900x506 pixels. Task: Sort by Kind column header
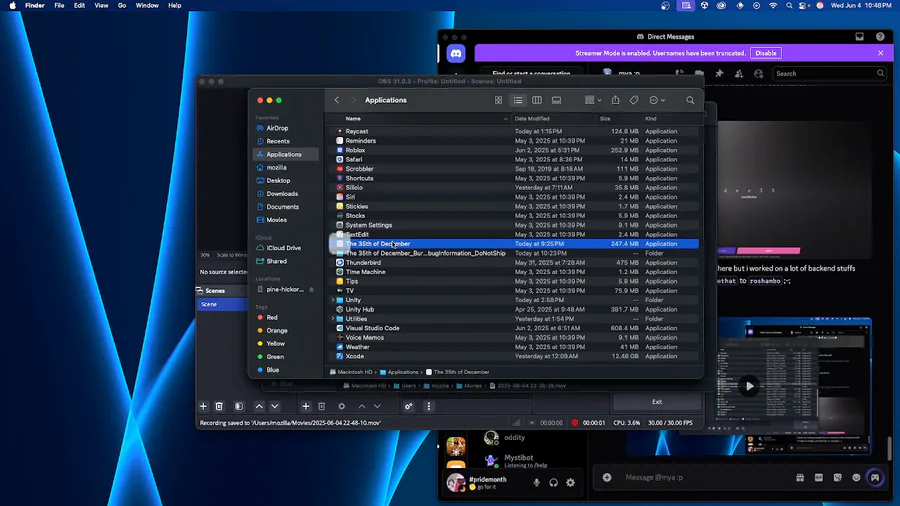(650, 119)
